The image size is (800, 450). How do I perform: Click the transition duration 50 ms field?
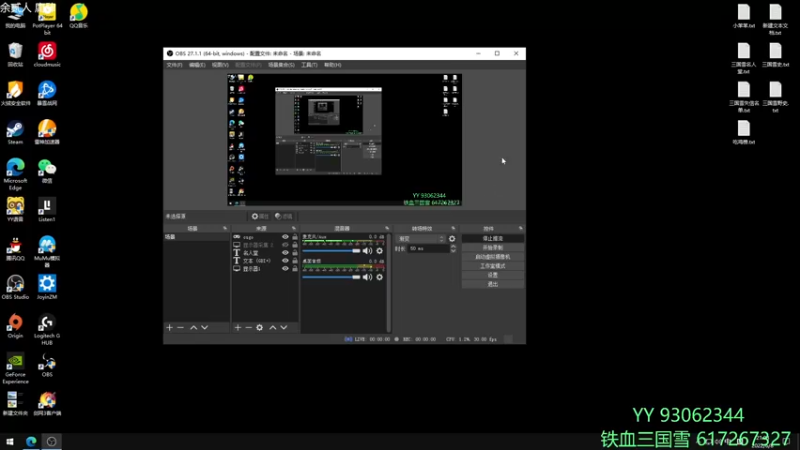point(429,248)
